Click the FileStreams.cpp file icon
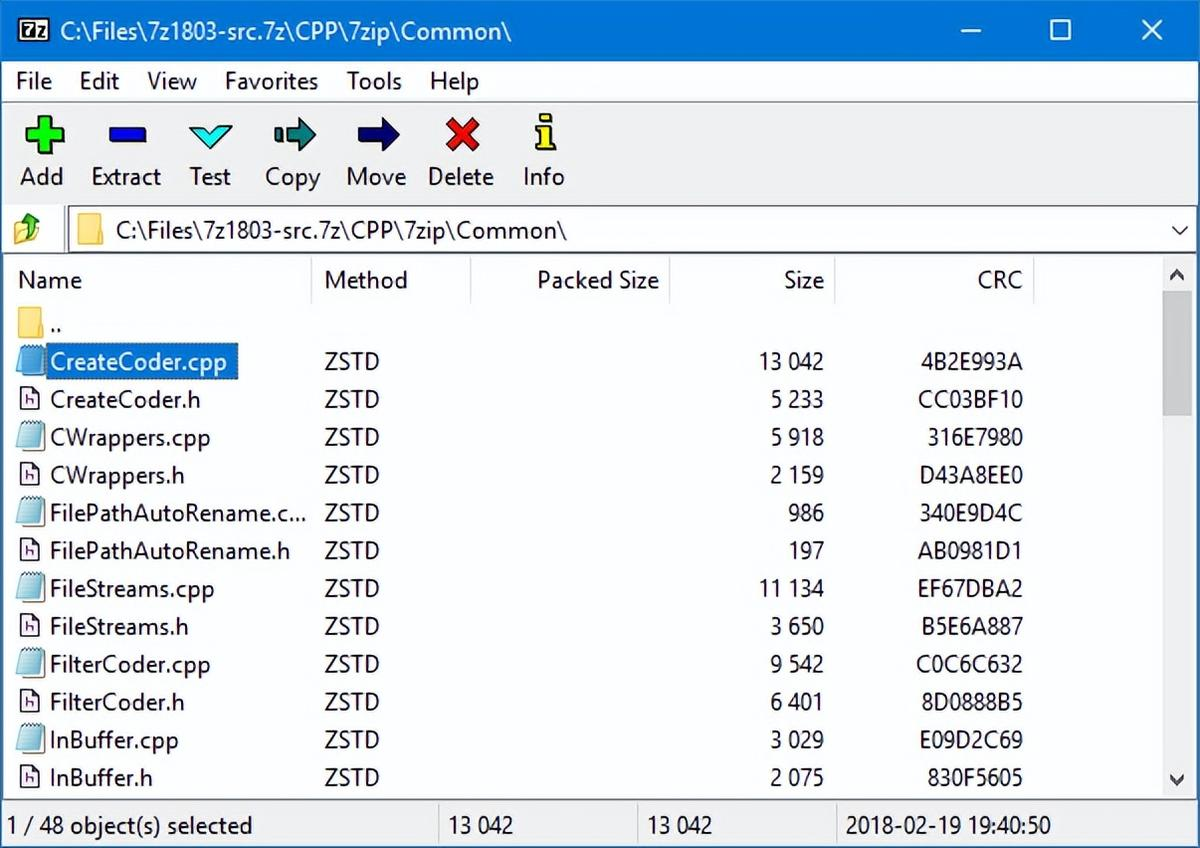Screen dimensions: 1200x848 click(31, 588)
